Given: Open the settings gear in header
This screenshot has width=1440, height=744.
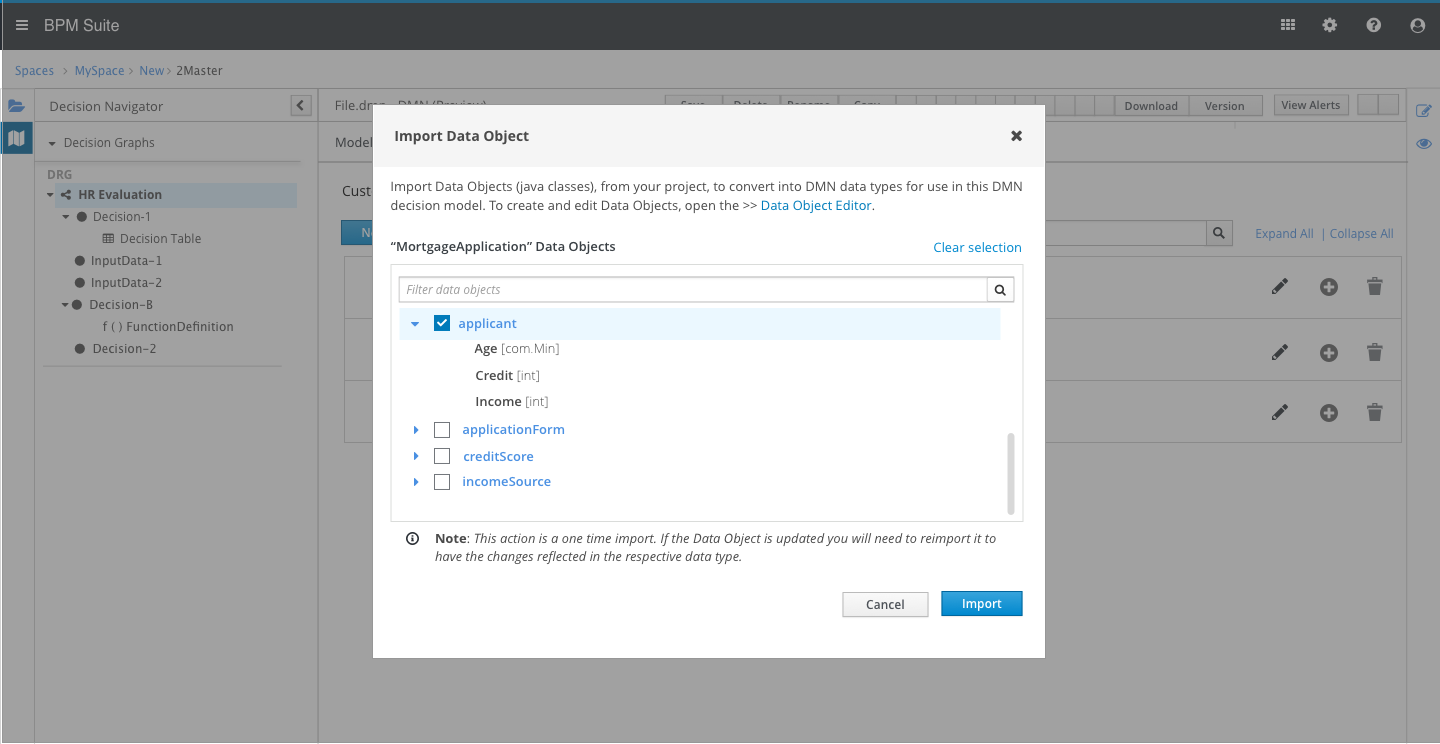Looking at the screenshot, I should point(1330,25).
